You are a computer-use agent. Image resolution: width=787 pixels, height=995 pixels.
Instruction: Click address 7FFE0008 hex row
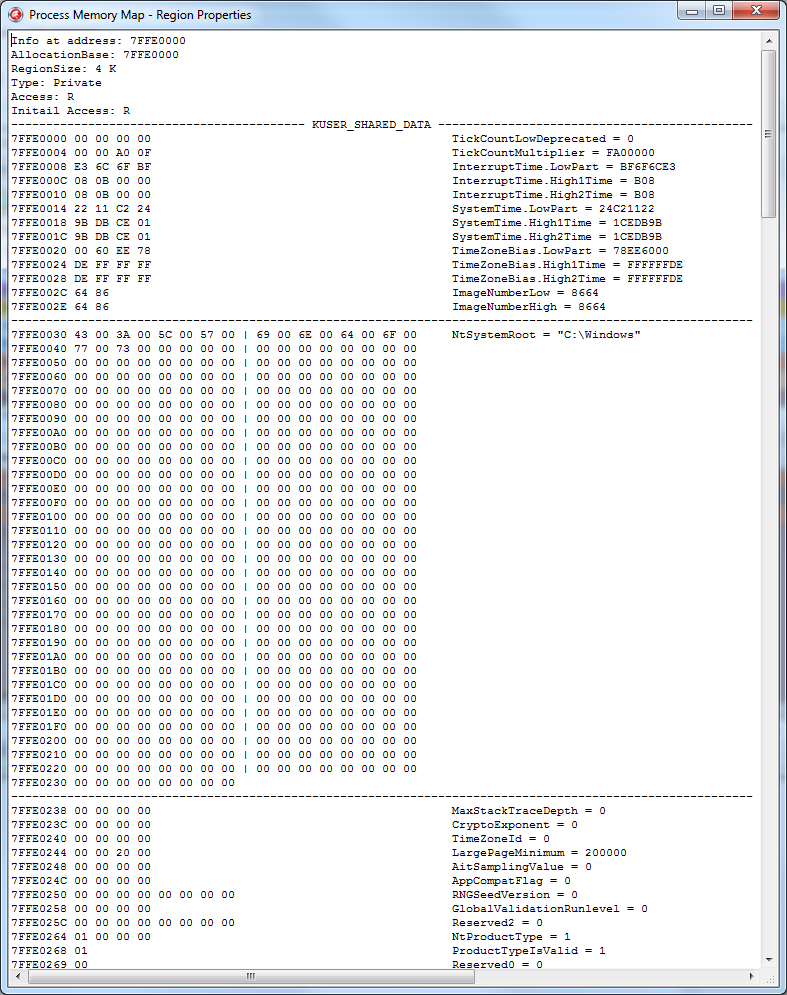pyautogui.click(x=81, y=166)
